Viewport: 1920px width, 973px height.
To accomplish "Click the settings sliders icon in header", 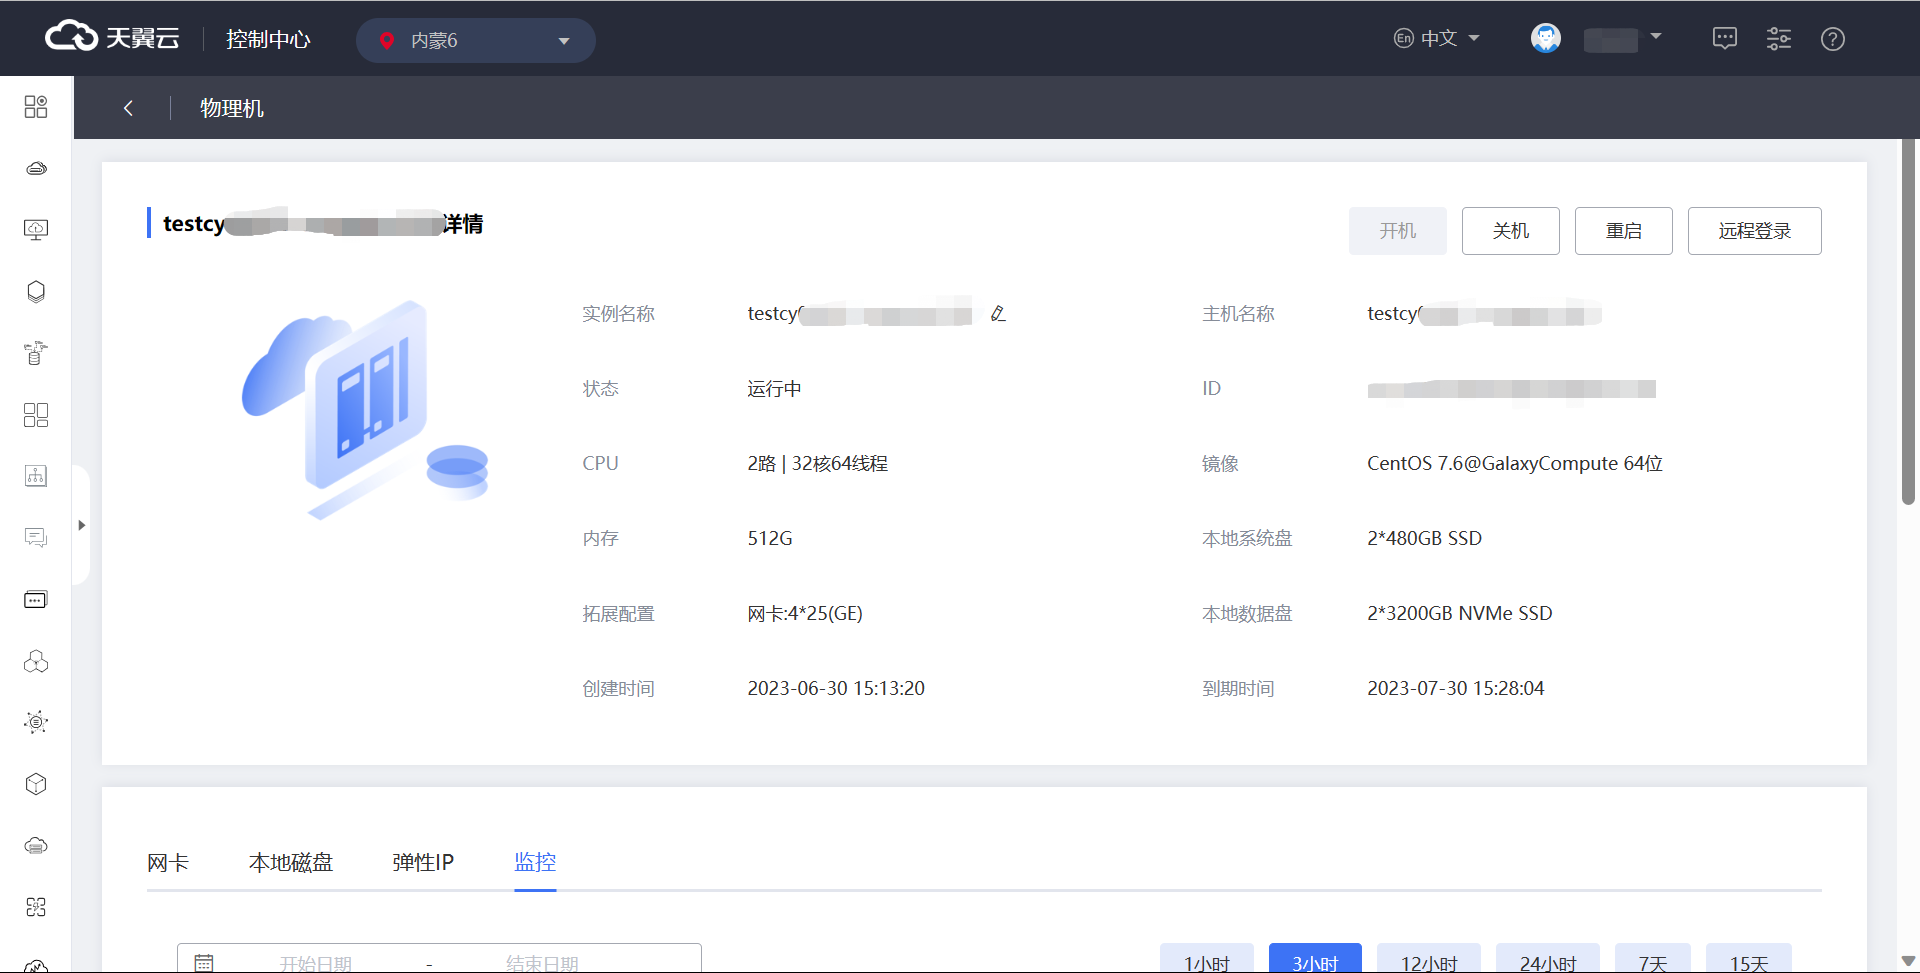I will click(x=1778, y=39).
